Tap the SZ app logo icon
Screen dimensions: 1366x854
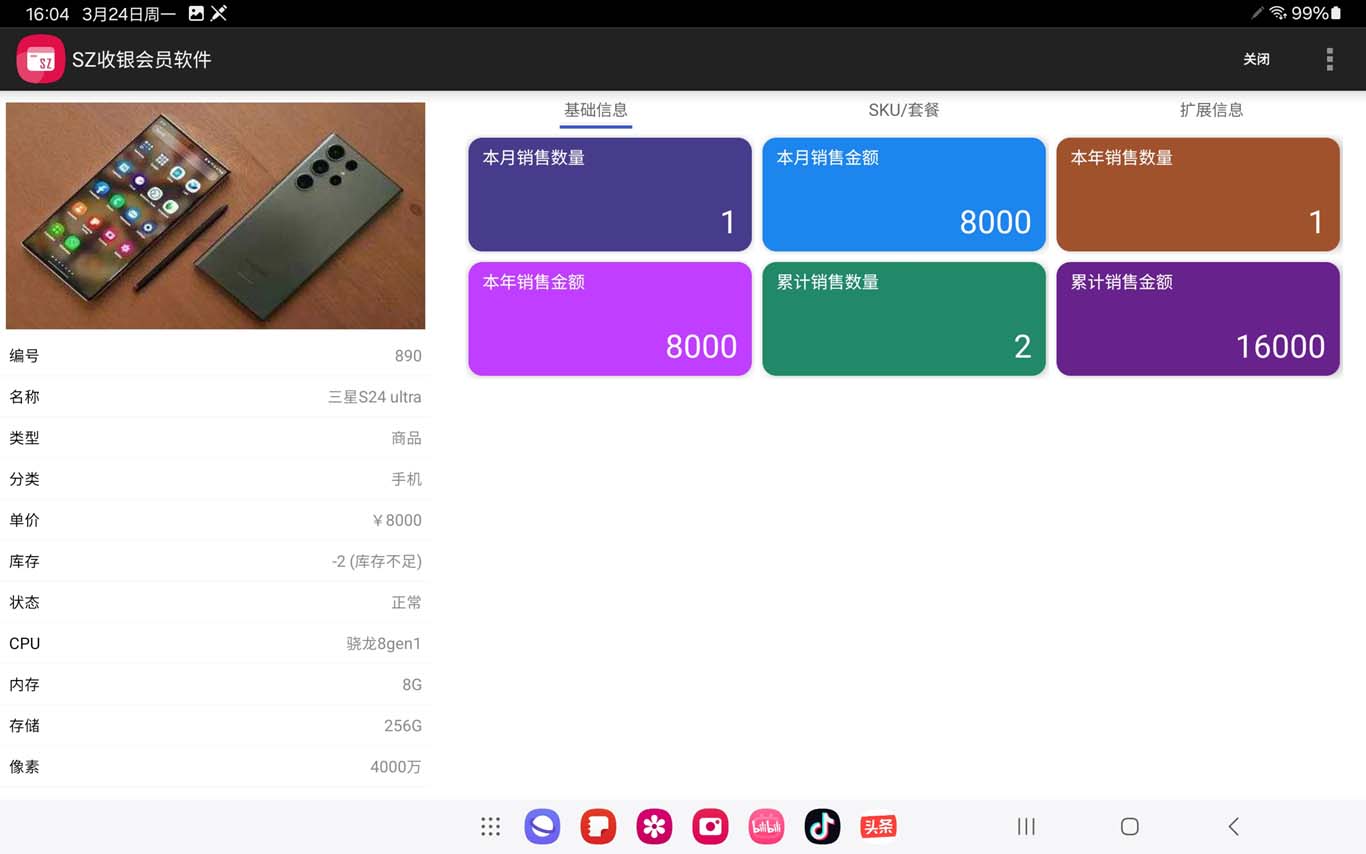tap(41, 59)
